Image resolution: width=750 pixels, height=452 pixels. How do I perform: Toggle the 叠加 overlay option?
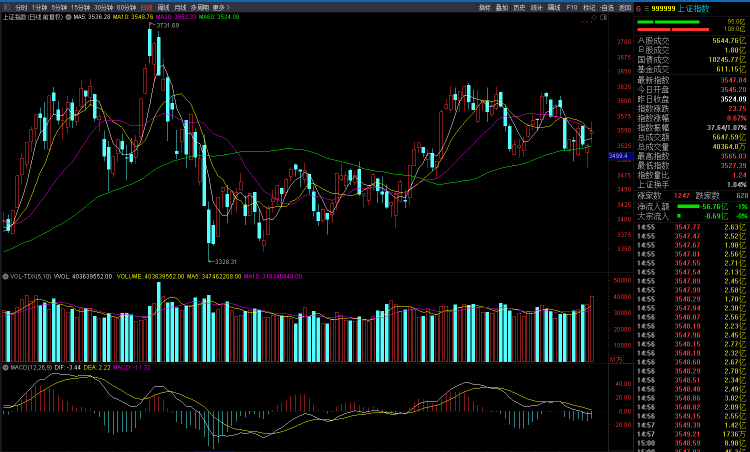click(x=502, y=8)
